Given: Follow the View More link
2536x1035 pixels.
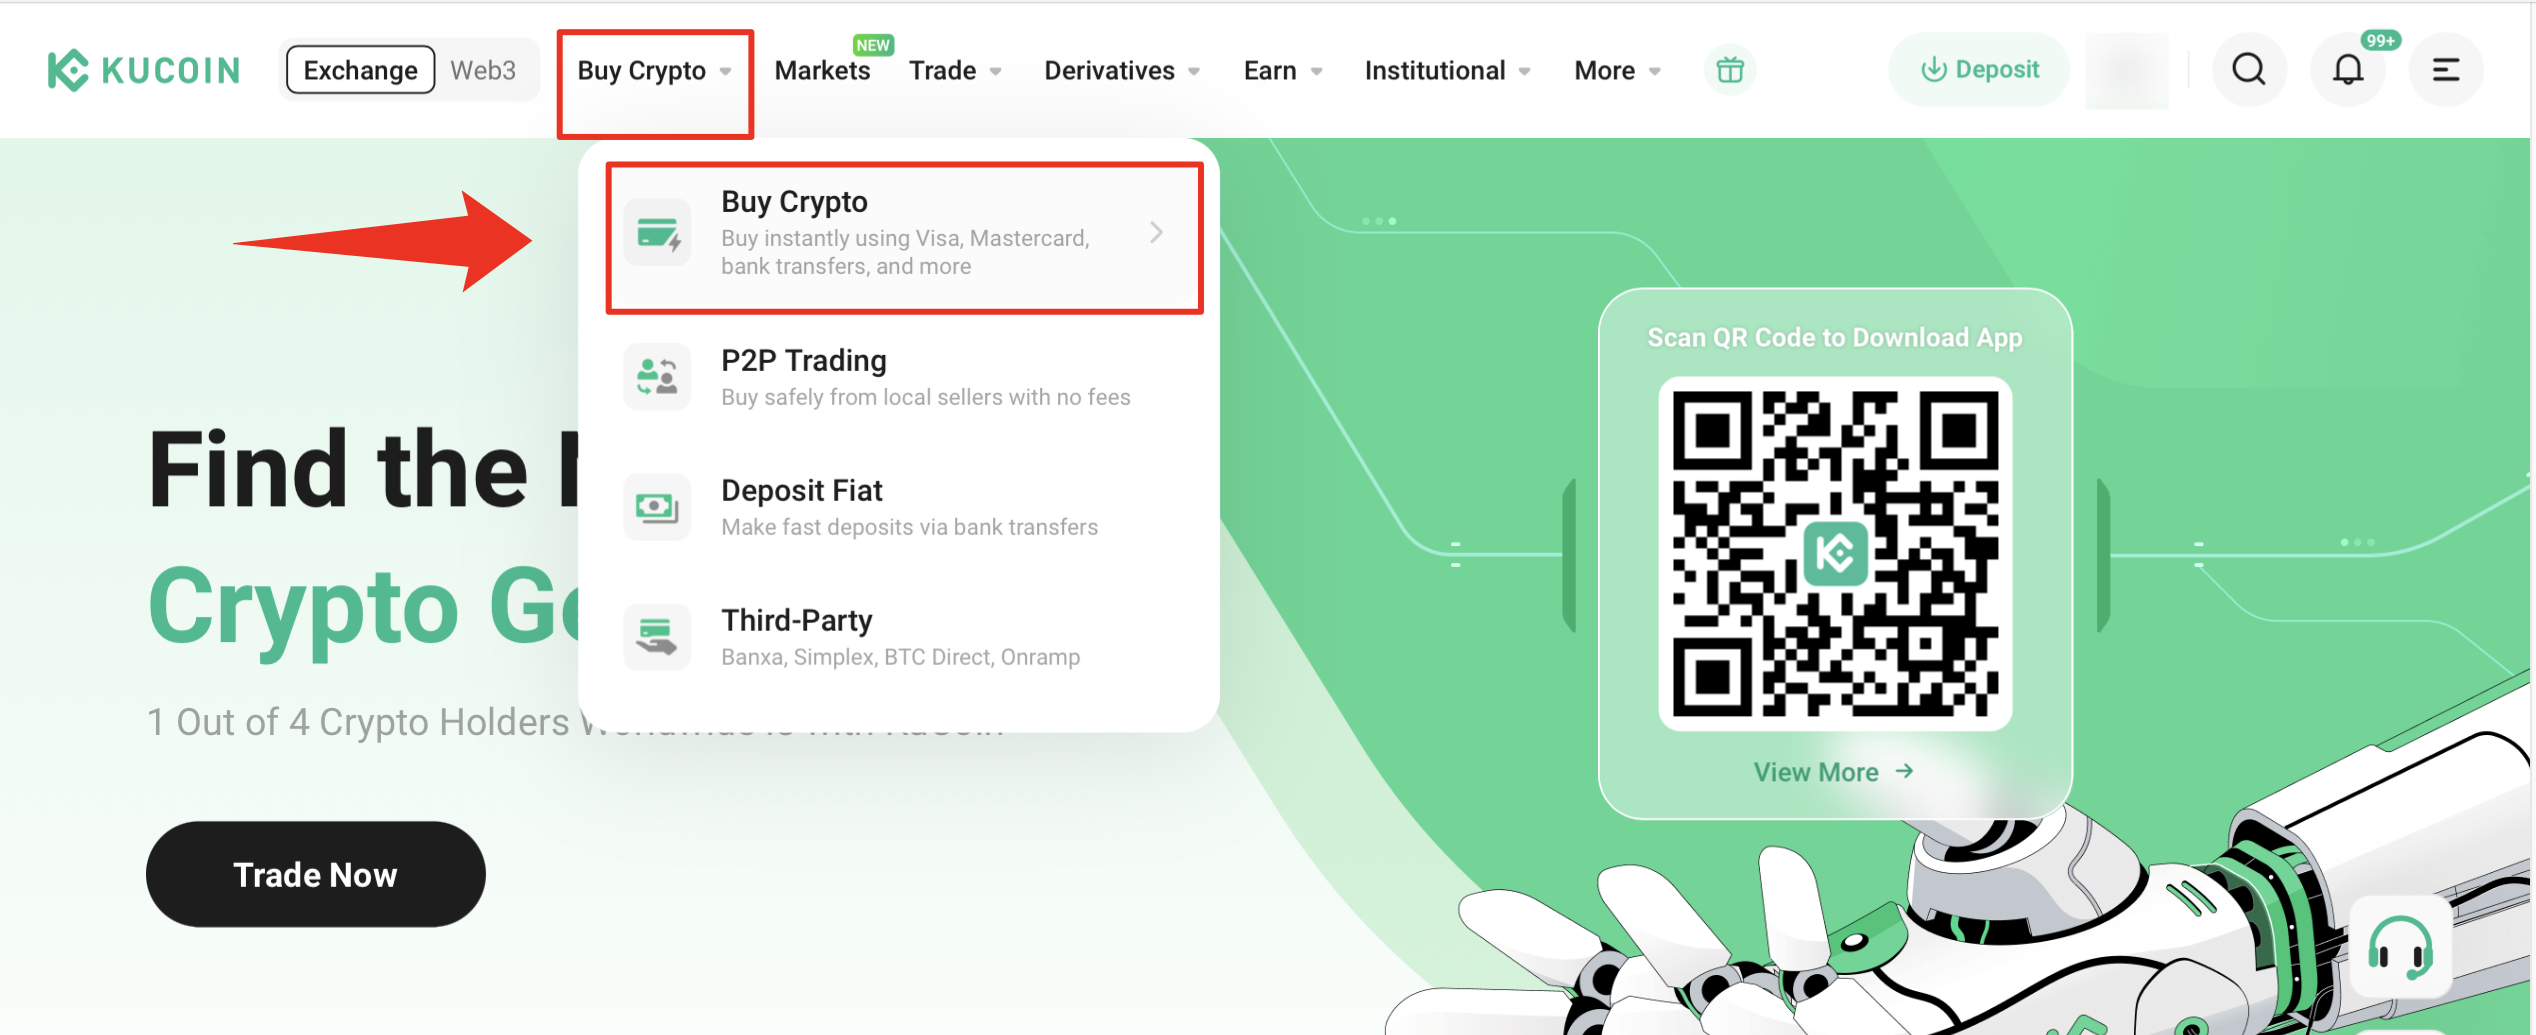Looking at the screenshot, I should [1833, 772].
